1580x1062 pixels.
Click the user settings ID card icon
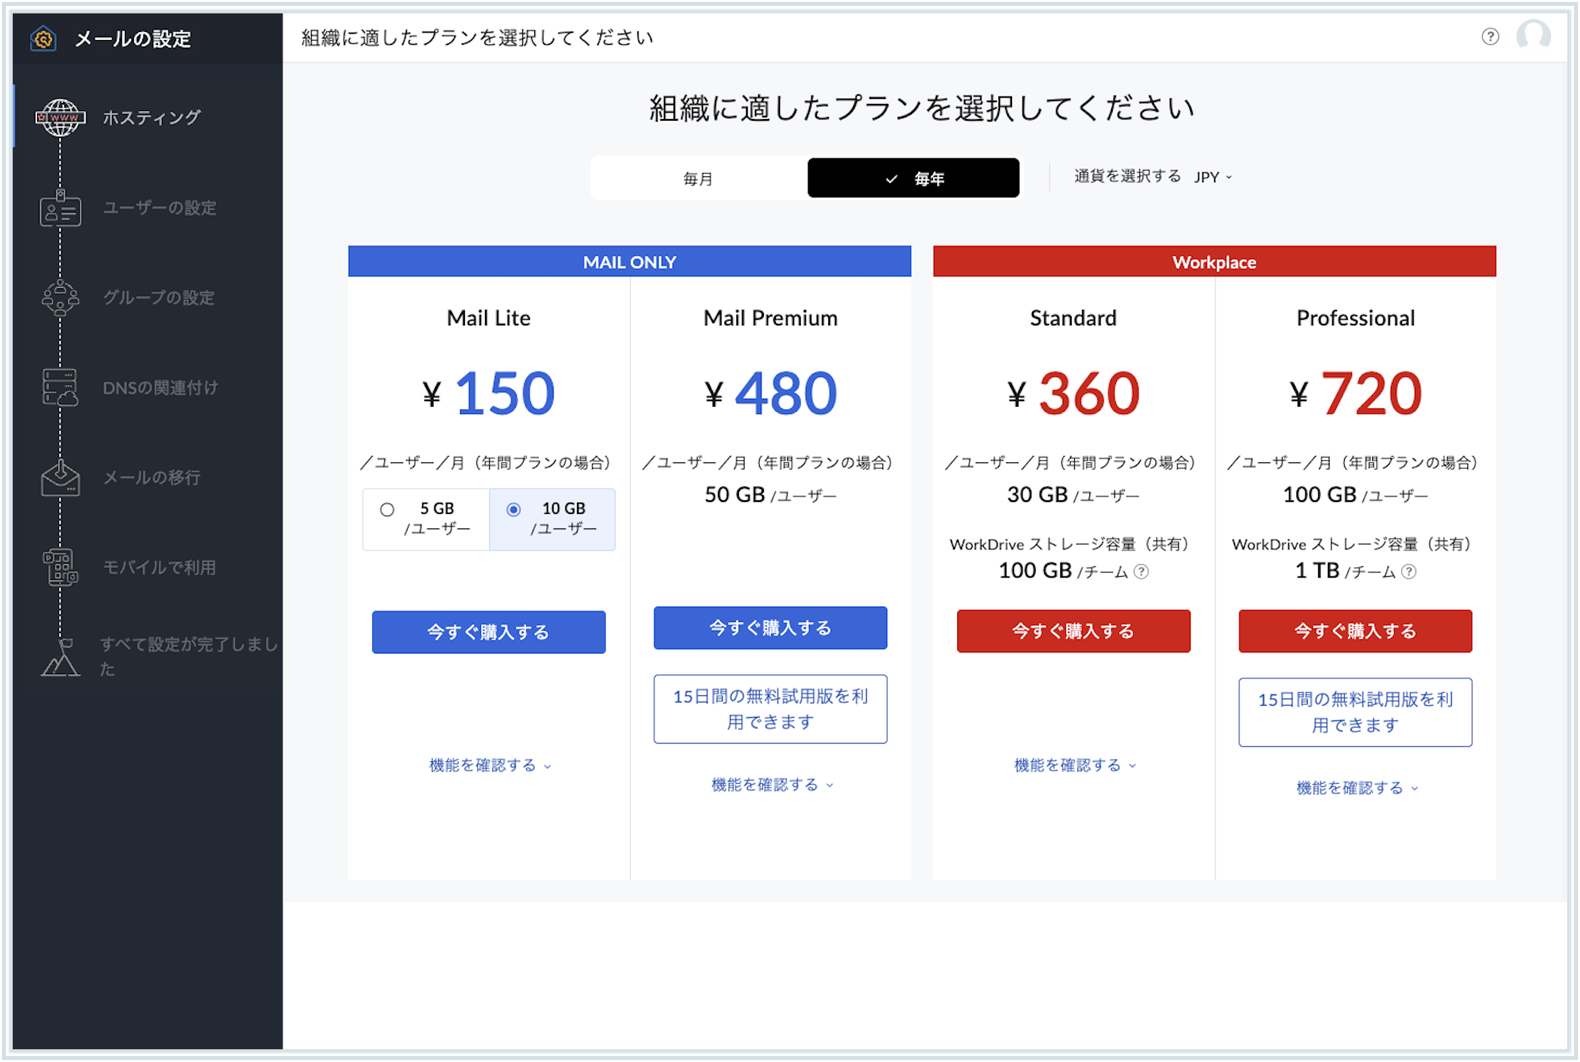click(x=60, y=209)
